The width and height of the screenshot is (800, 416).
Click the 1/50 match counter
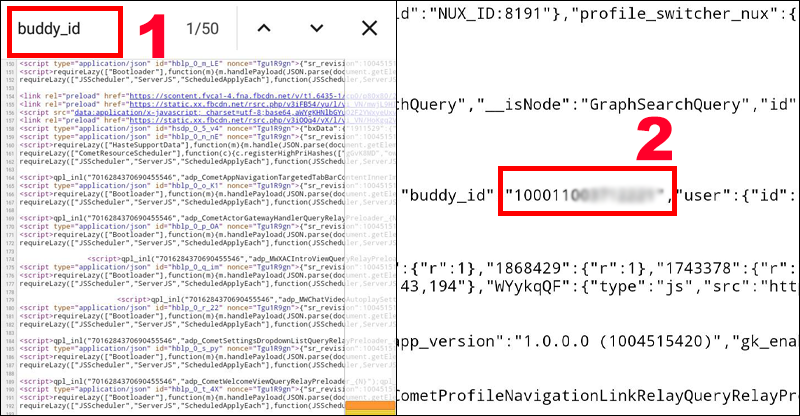pos(204,29)
